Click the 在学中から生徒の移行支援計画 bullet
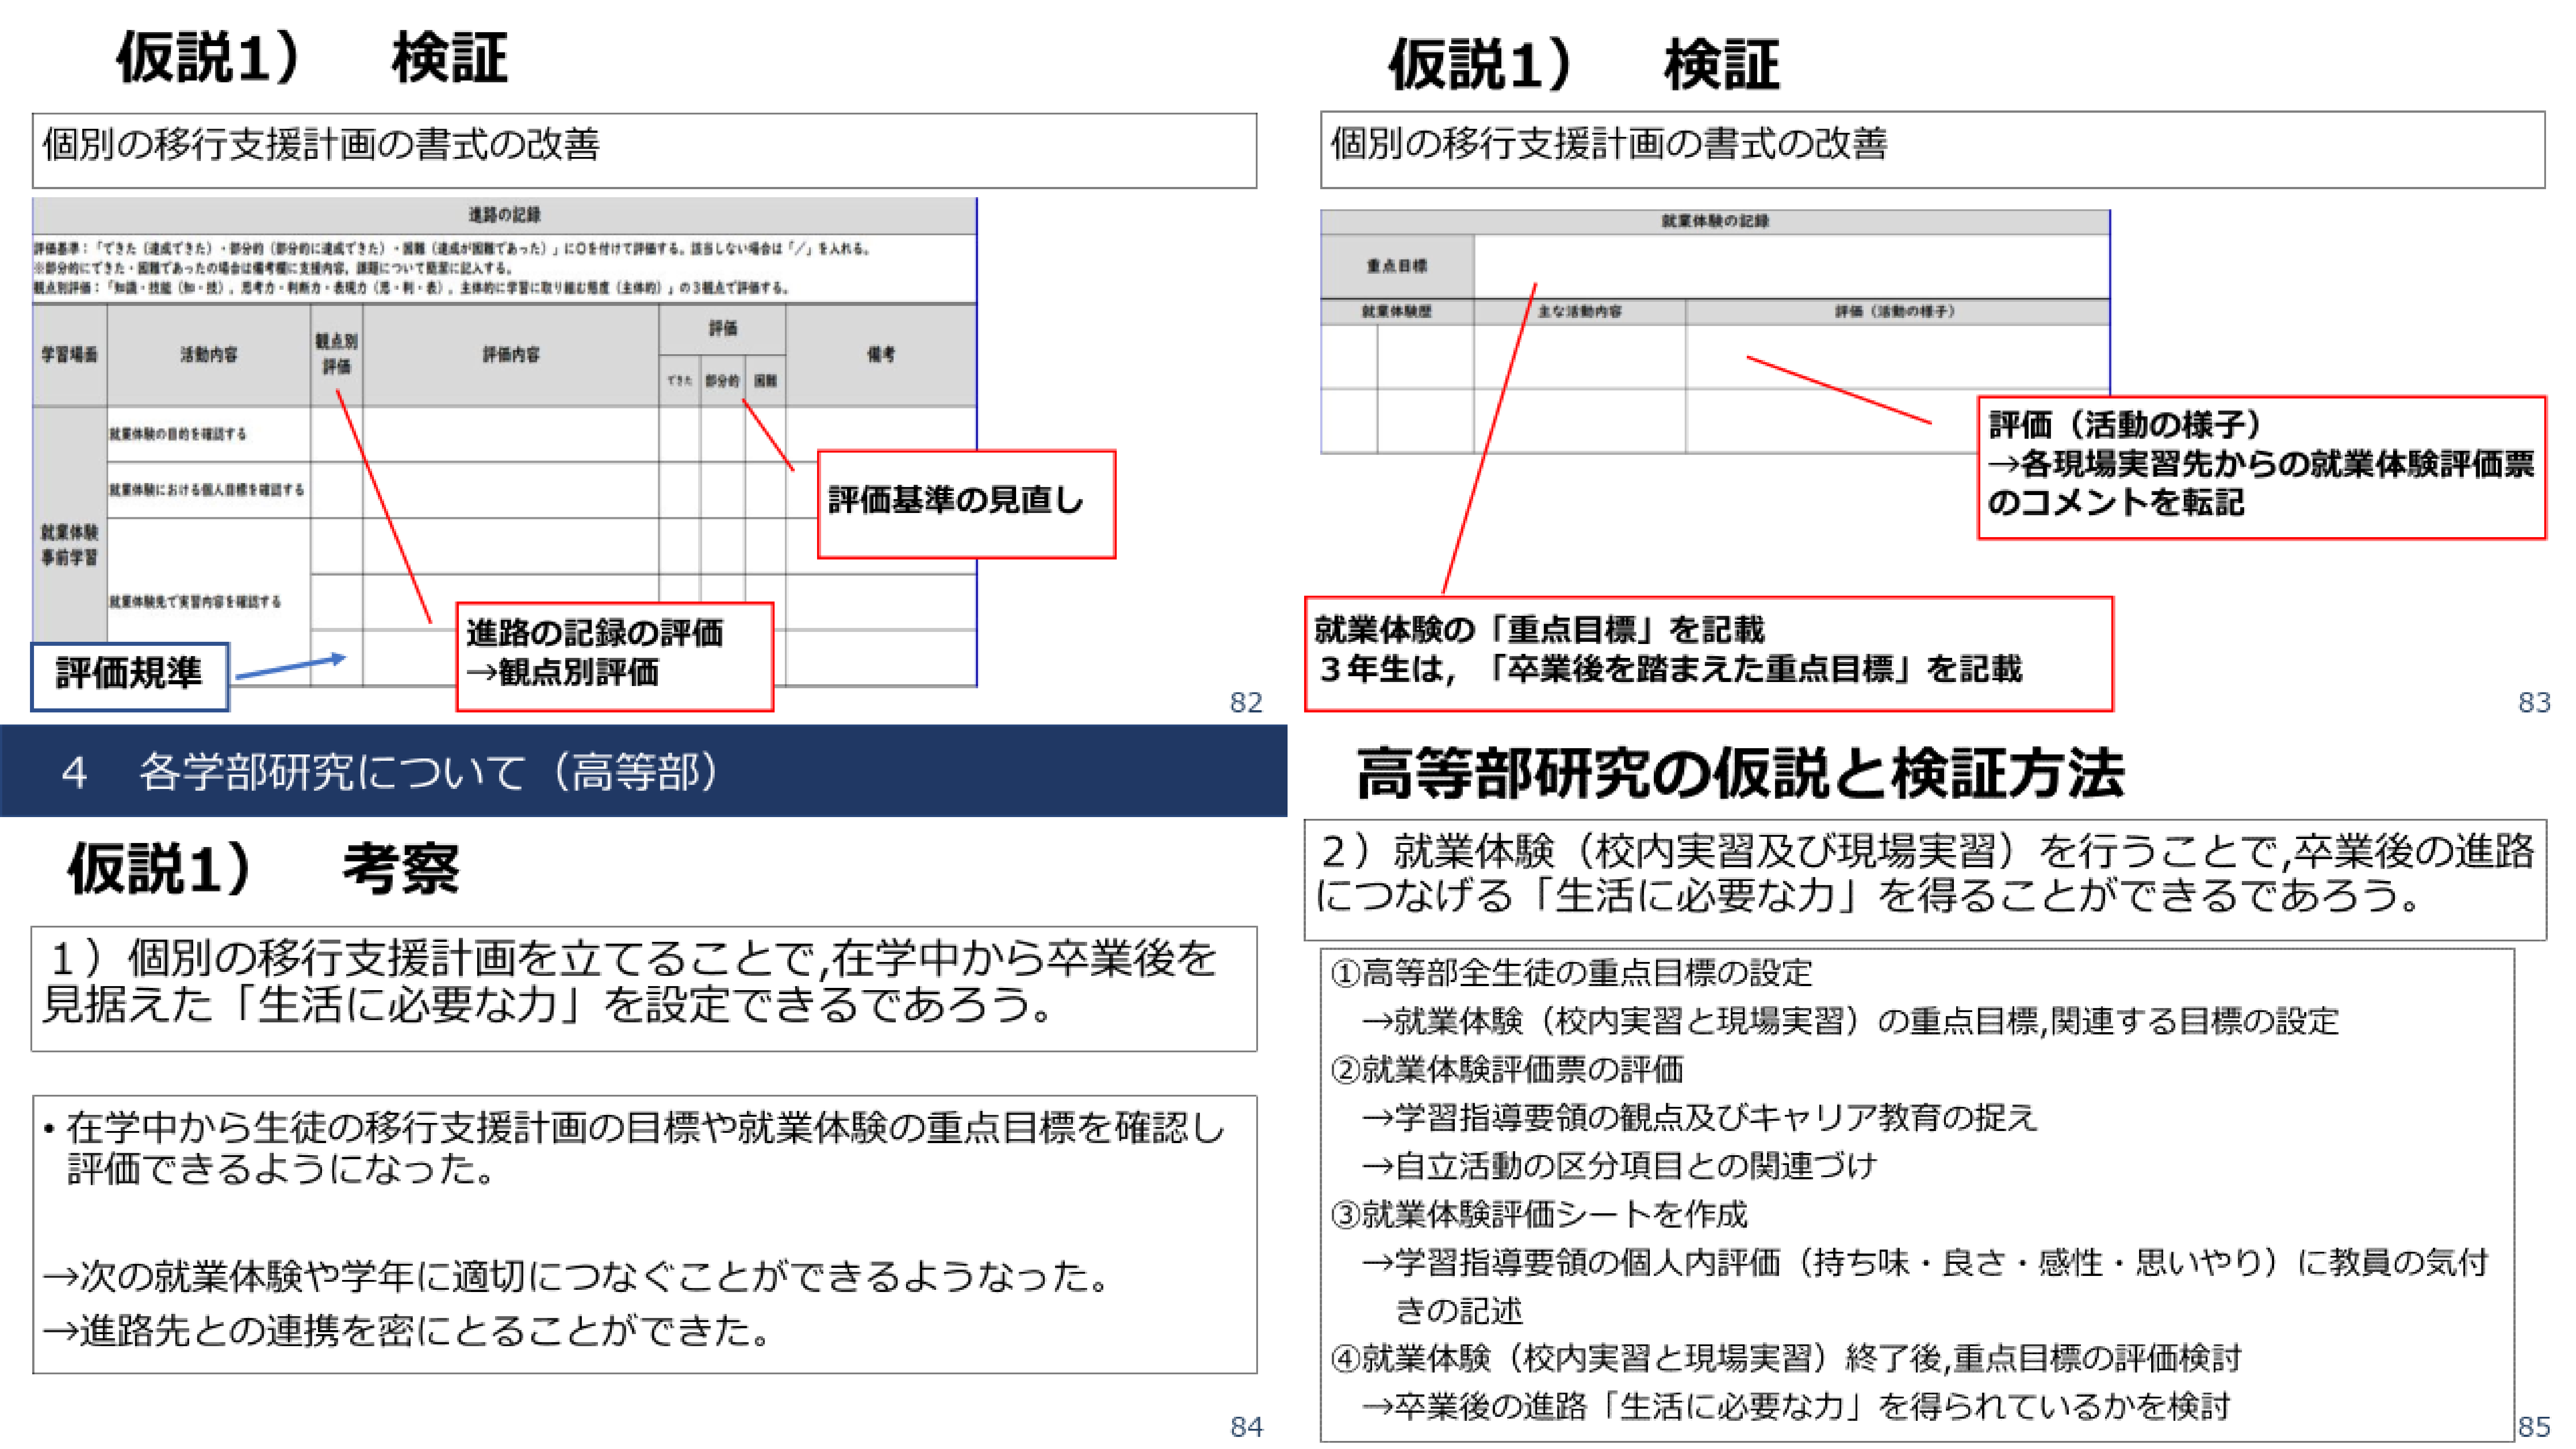 point(636,1148)
